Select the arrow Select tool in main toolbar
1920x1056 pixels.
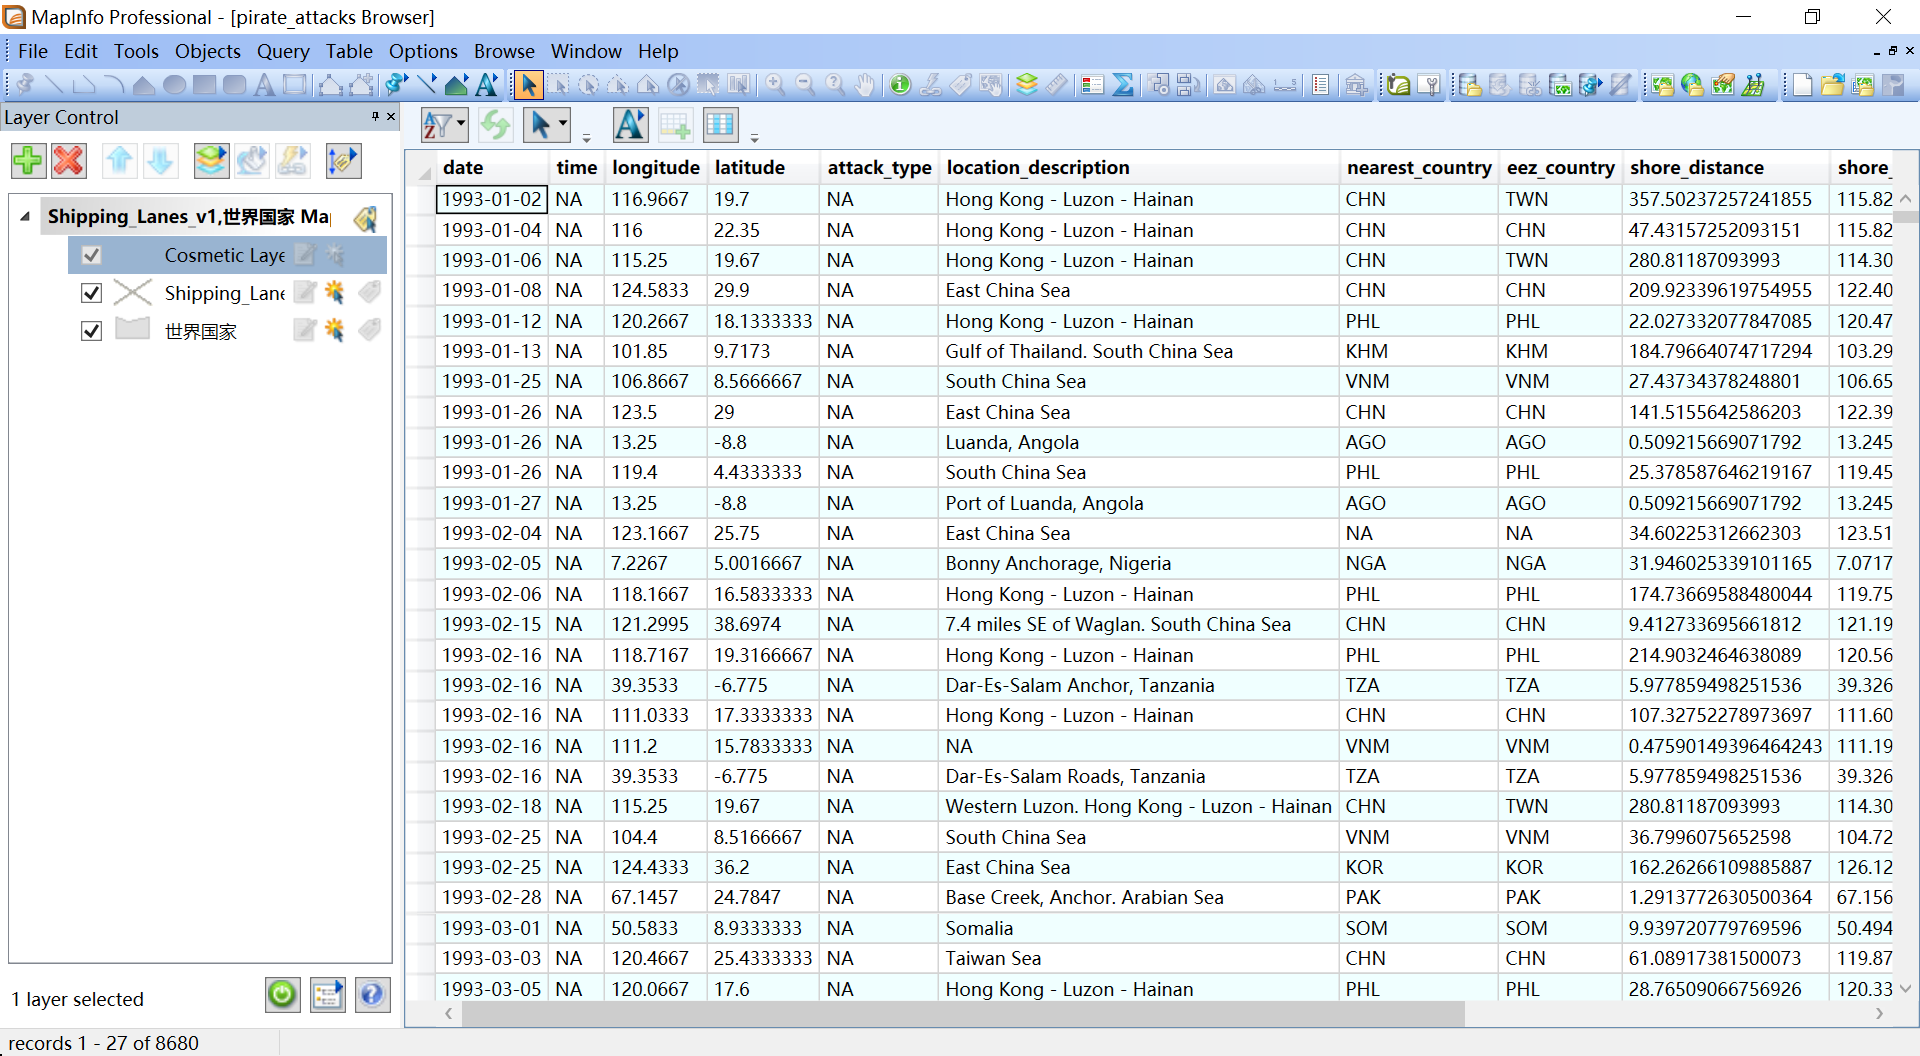point(529,85)
